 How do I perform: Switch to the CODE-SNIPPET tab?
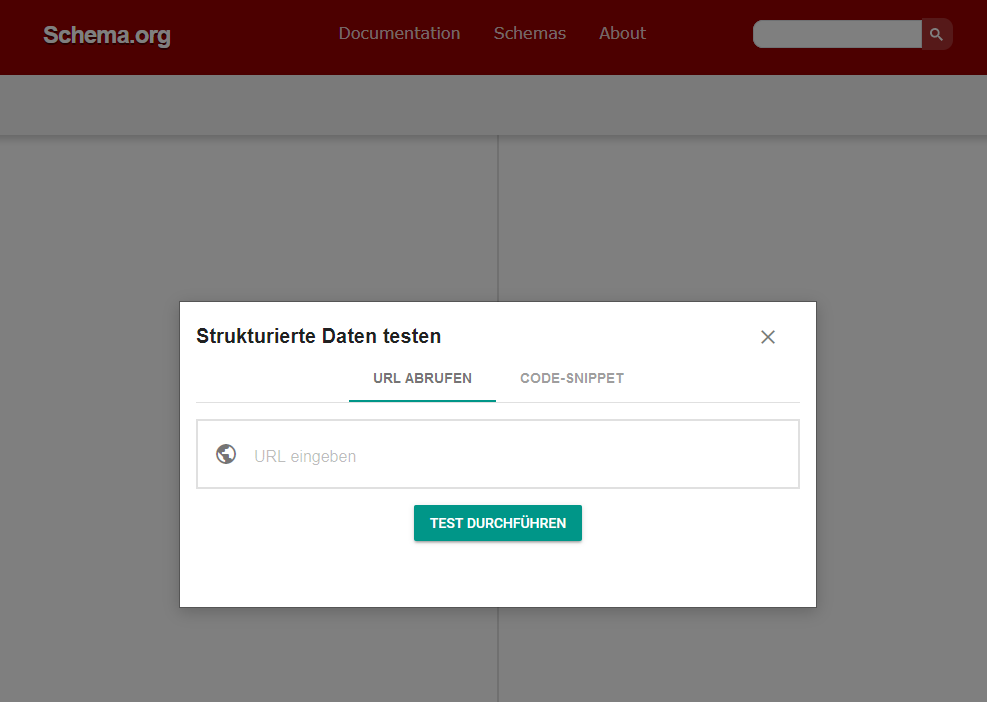[x=572, y=378]
